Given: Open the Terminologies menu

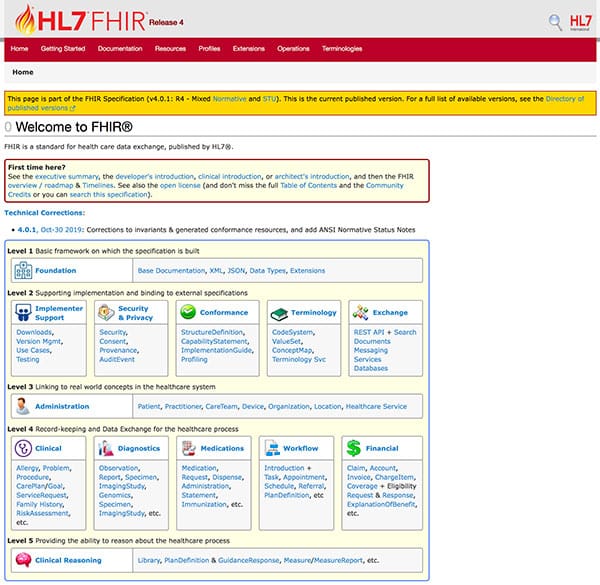Looking at the screenshot, I should (x=342, y=49).
